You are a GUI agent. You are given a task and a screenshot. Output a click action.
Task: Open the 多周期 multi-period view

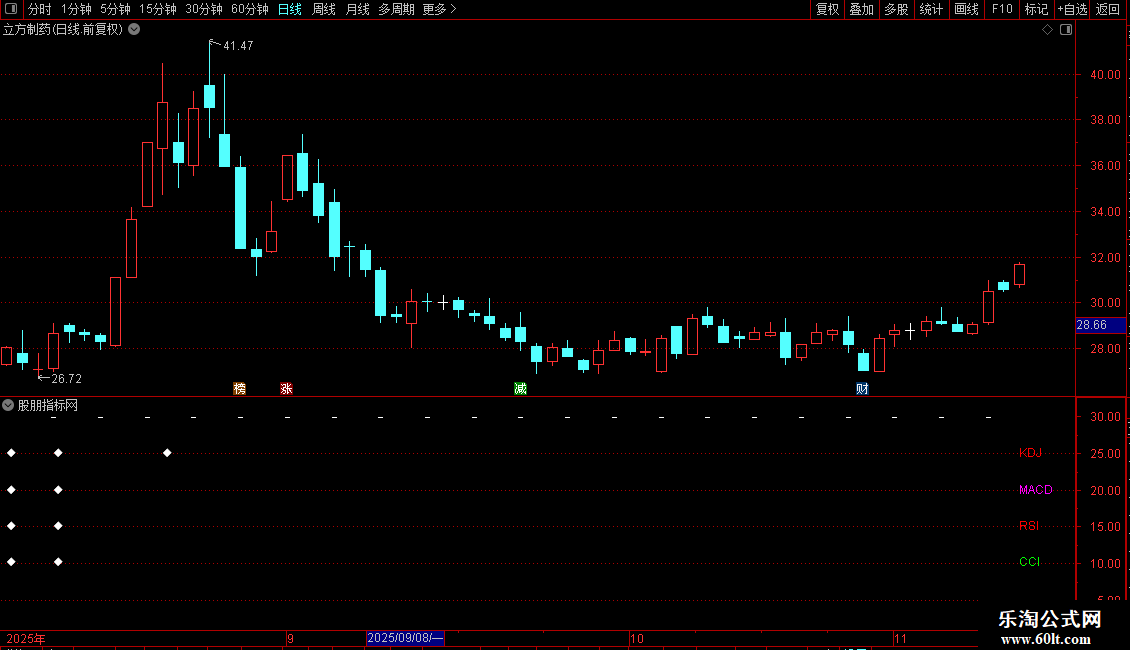[x=396, y=9]
